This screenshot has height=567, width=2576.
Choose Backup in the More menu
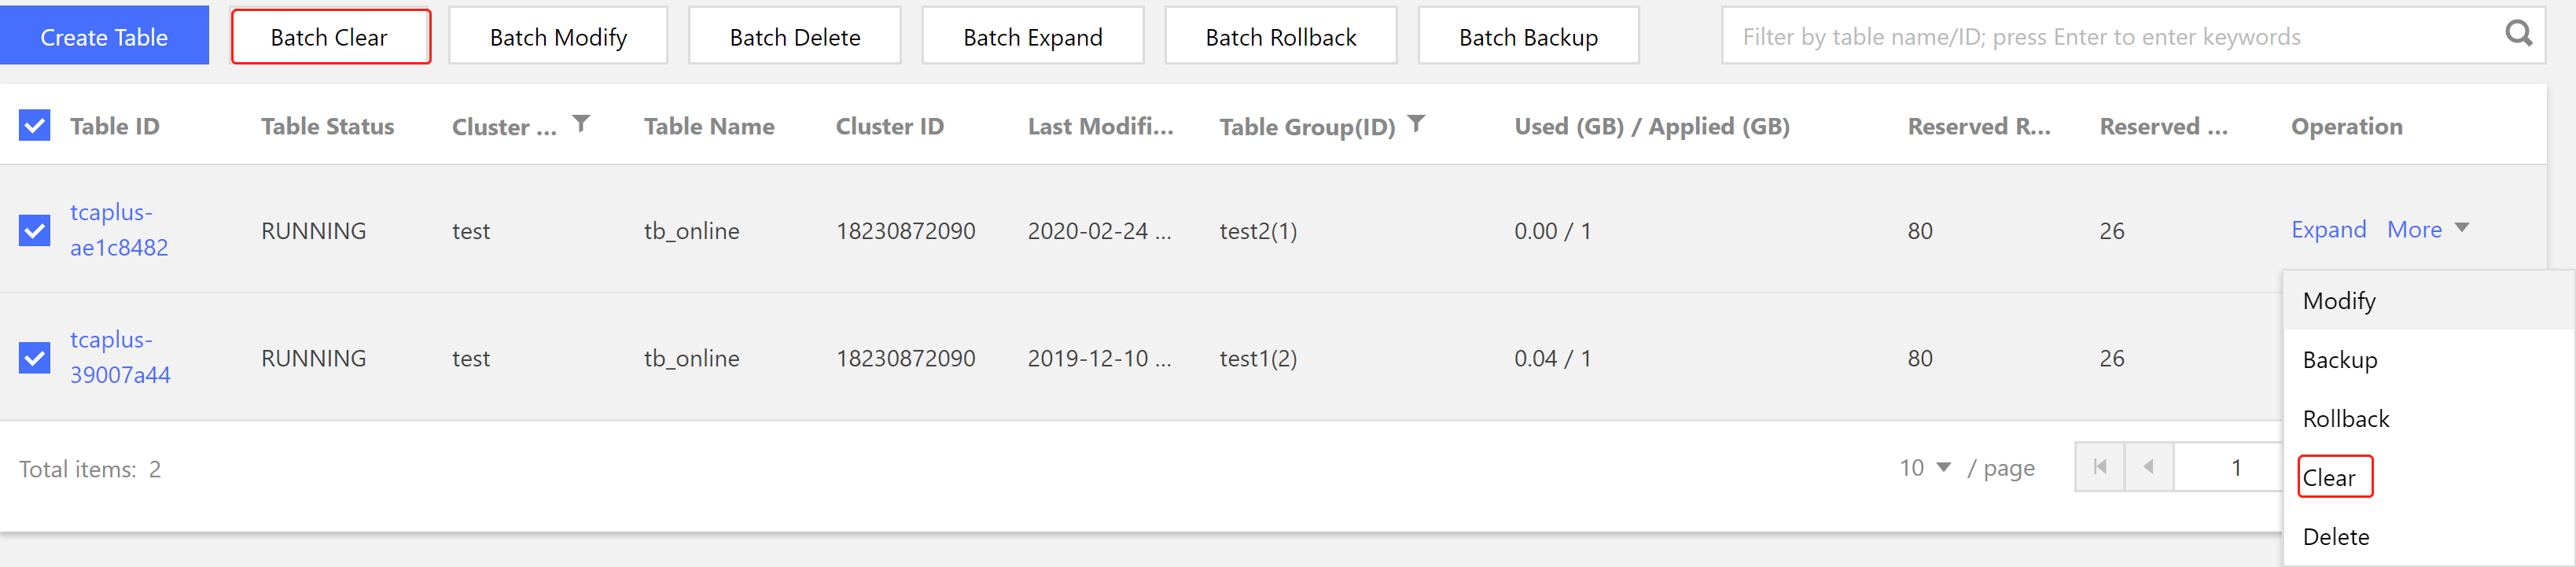(x=2340, y=360)
